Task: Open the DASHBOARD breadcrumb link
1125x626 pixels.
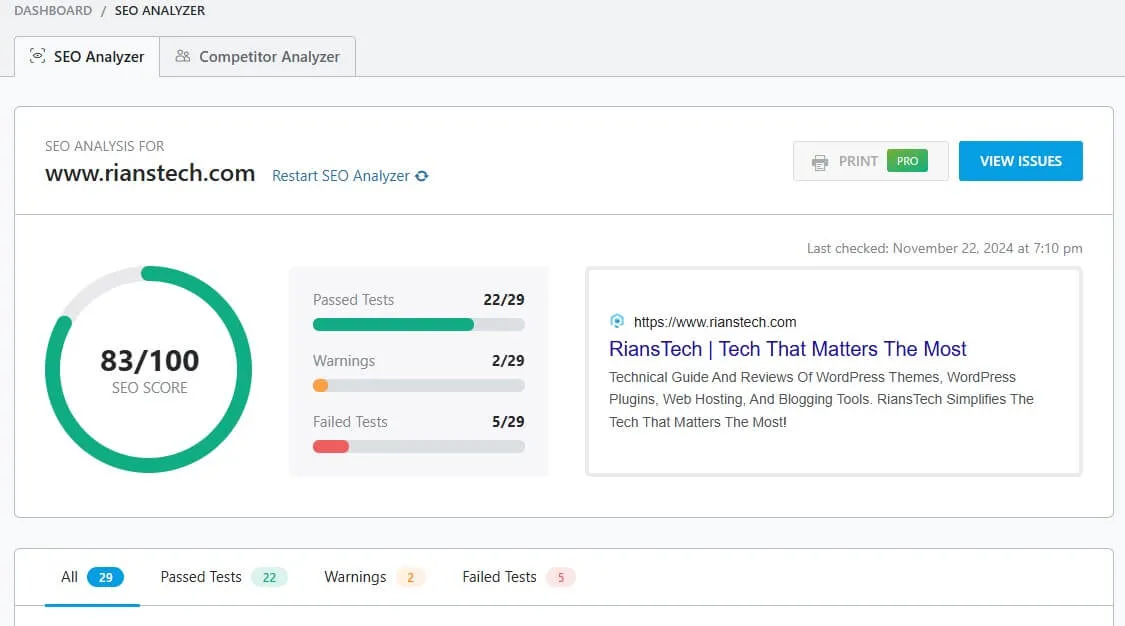Action: tap(53, 10)
